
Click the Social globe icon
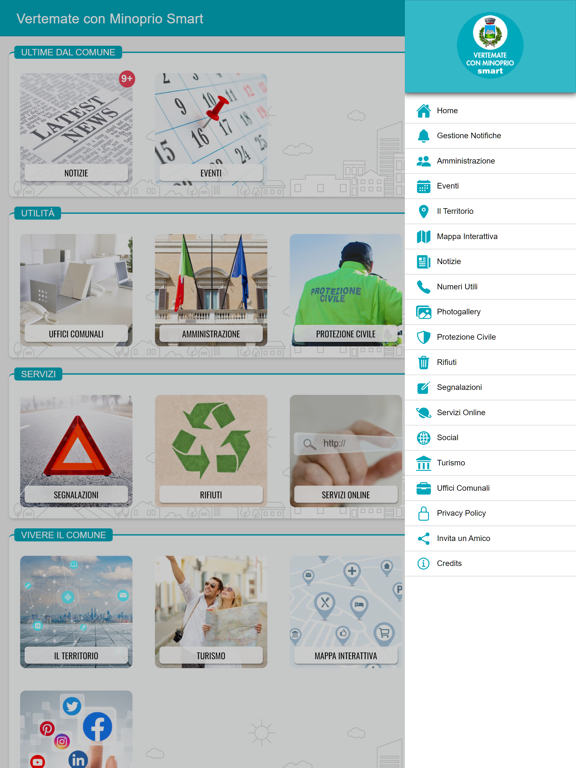click(x=423, y=438)
